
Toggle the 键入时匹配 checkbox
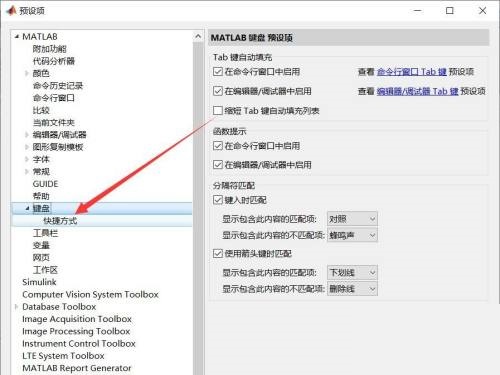pos(218,200)
